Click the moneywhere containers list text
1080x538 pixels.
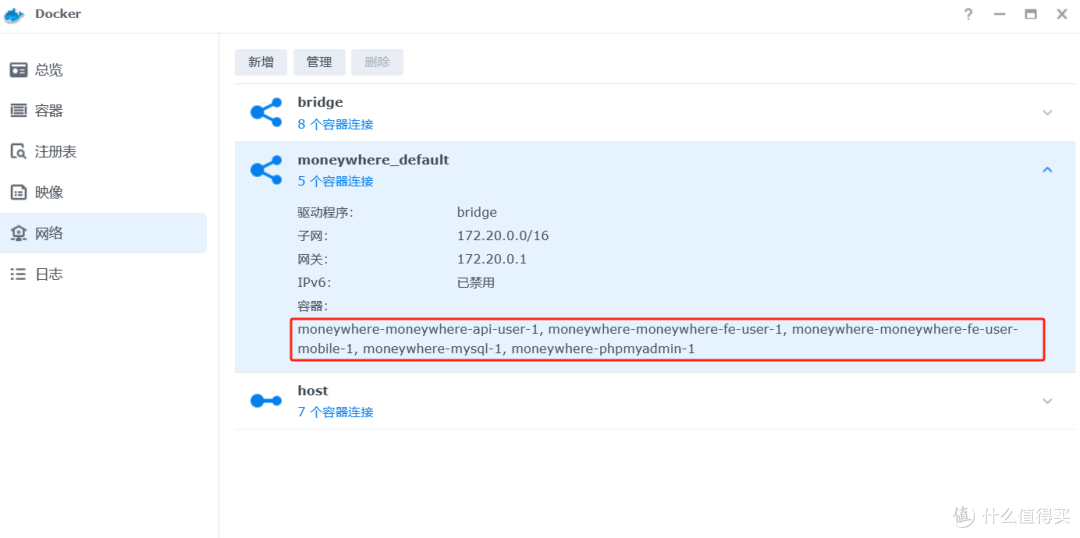click(658, 339)
